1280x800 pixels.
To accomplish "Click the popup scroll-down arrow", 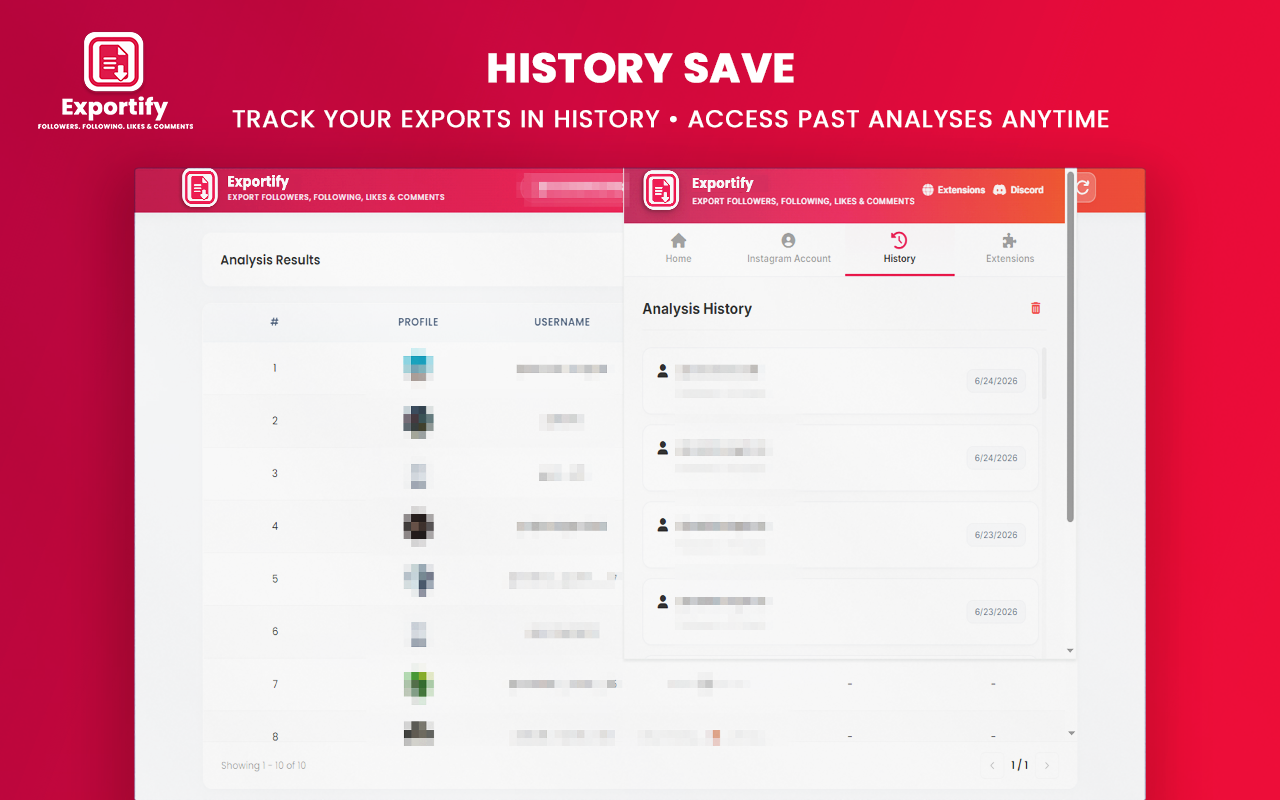I will coord(1070,651).
